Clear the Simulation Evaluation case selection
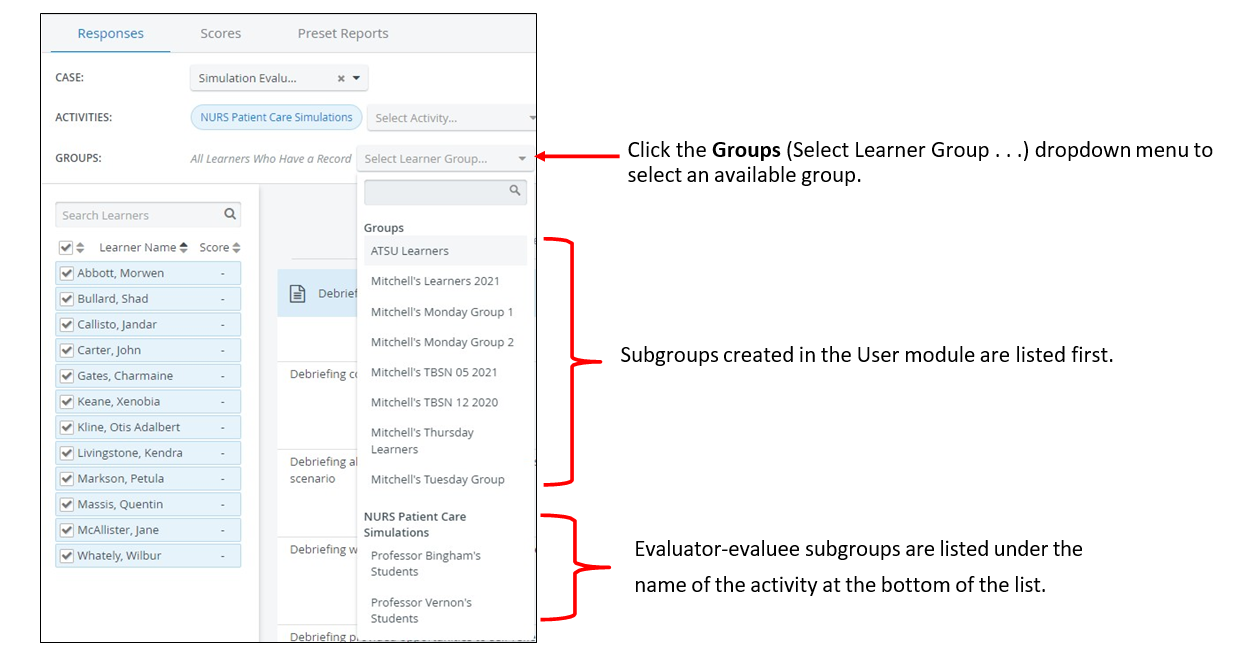The width and height of the screenshot is (1253, 654). pyautogui.click(x=341, y=78)
